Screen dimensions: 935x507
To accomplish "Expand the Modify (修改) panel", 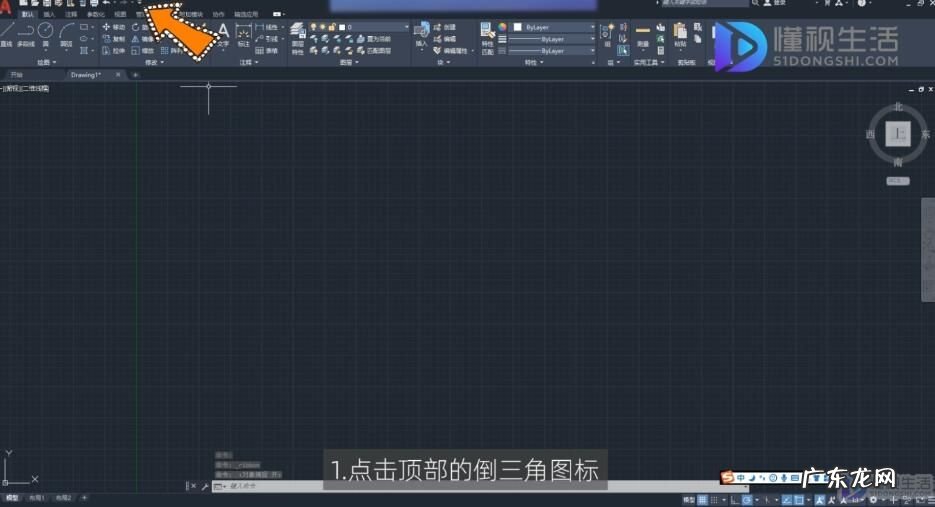I will coord(154,62).
